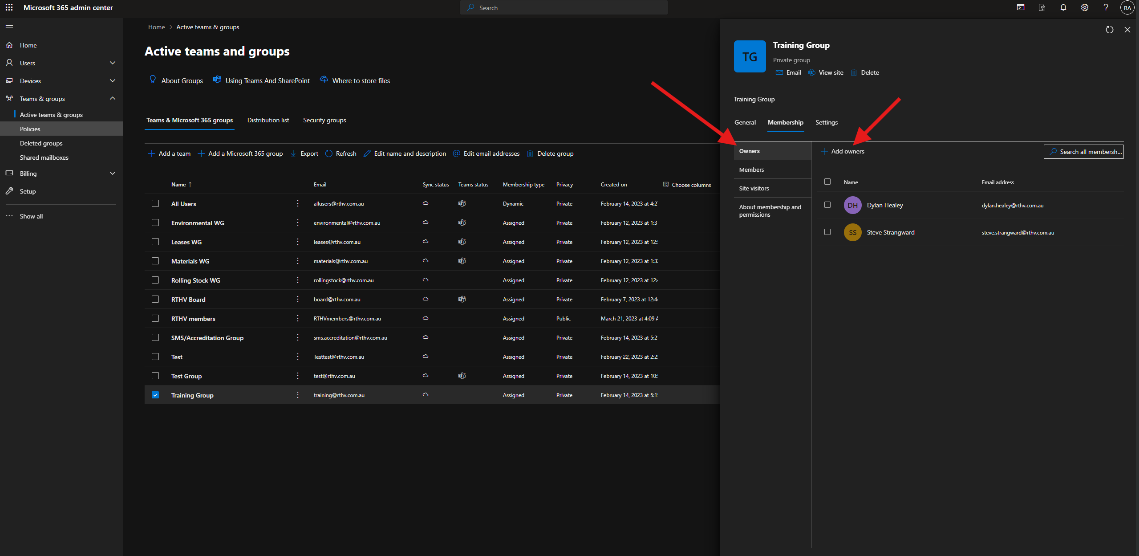
Task: Select Teams & Microsoft 365 groups tab
Action: (190, 120)
